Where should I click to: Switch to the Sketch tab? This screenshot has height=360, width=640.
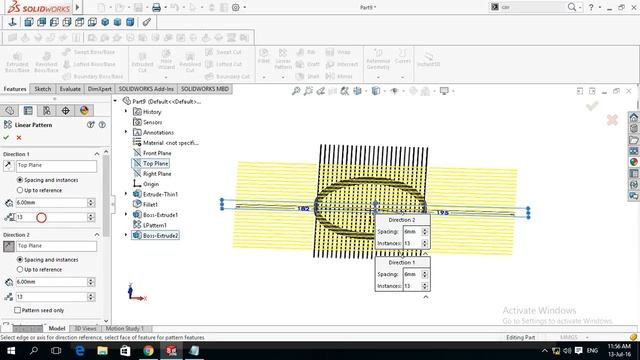pos(43,89)
